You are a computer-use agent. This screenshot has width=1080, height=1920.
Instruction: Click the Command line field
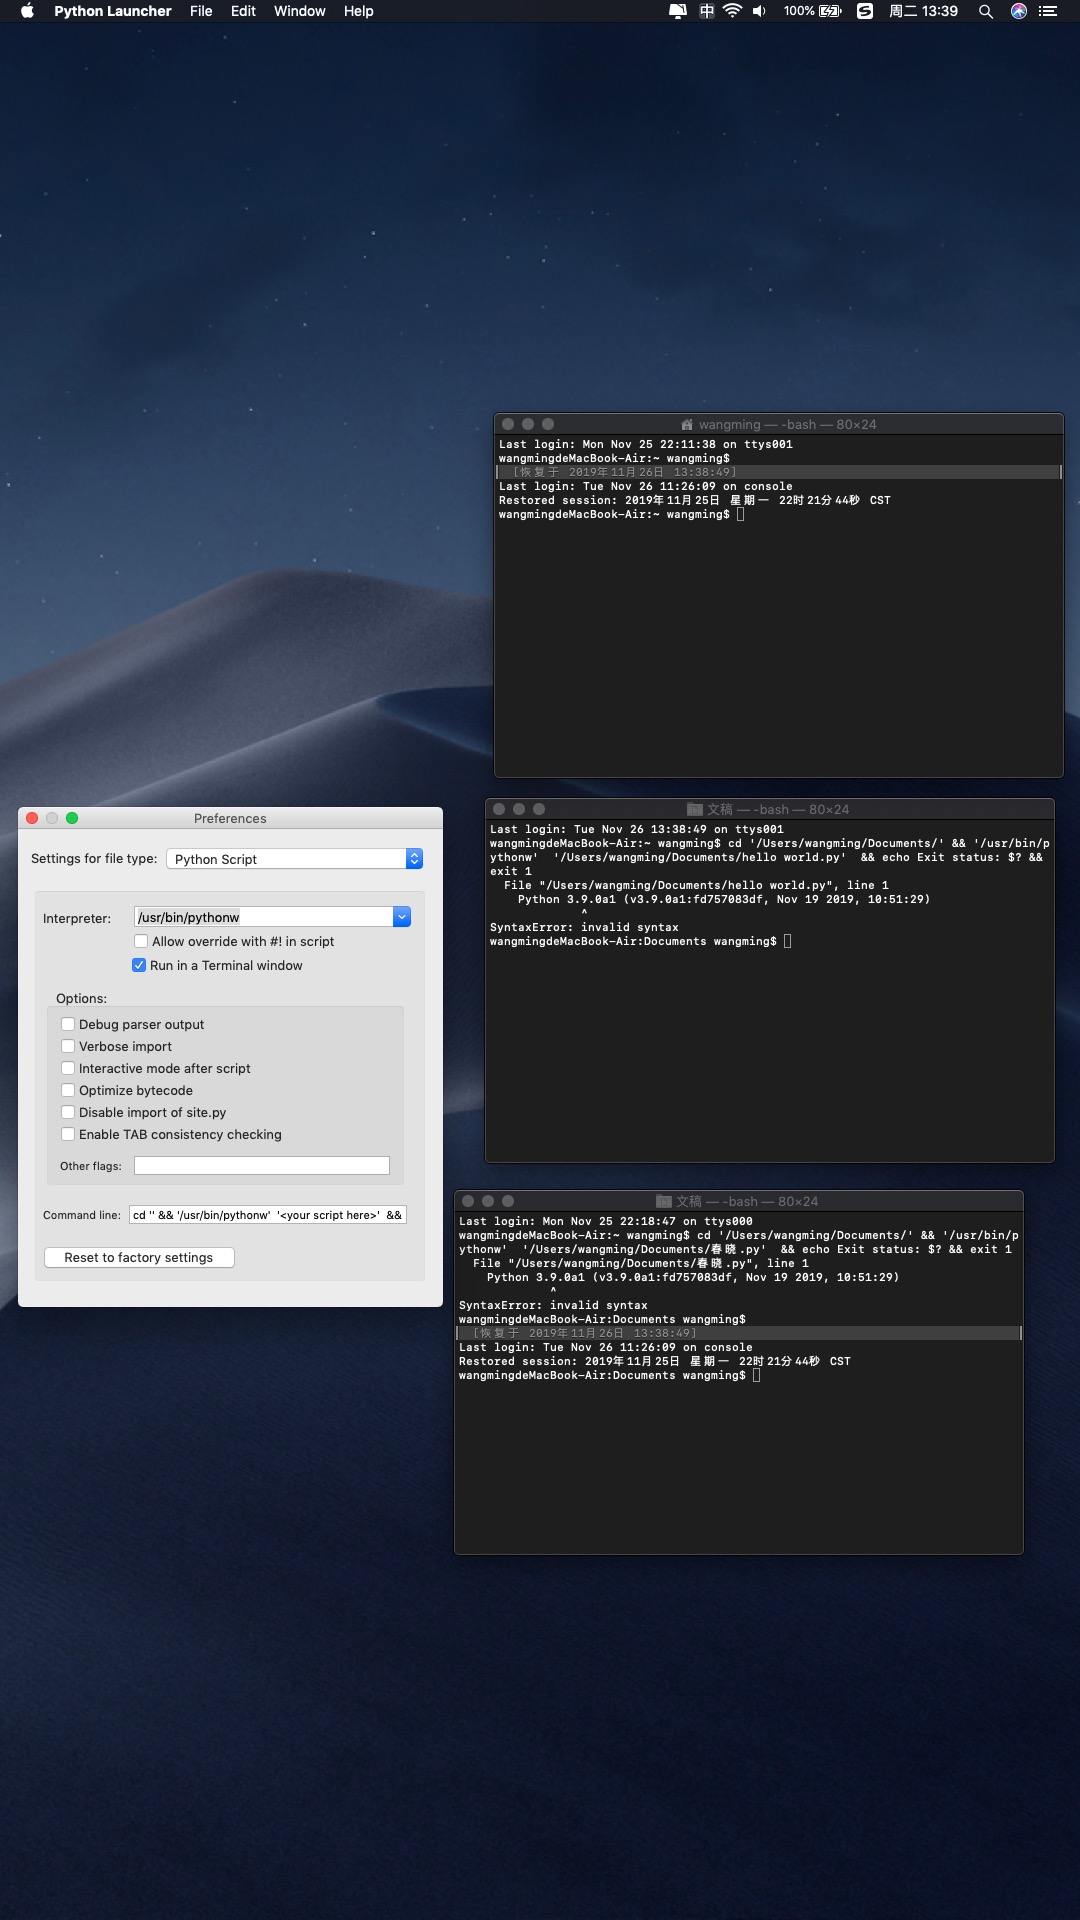(x=268, y=1215)
